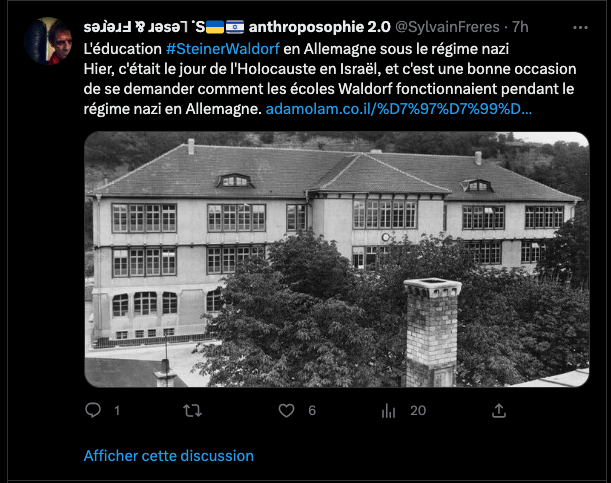Click the 'anthroposophie 2.0' display name
This screenshot has width=611, height=483.
[319, 27]
